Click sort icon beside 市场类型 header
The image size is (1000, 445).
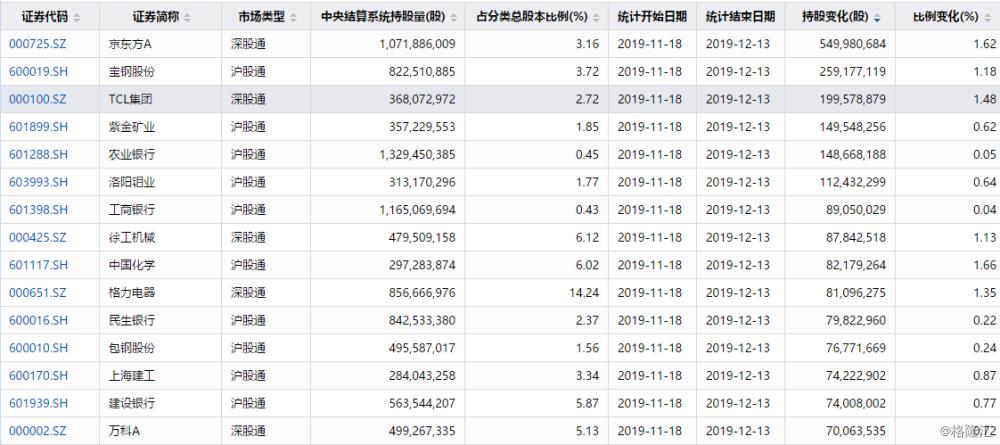pyautogui.click(x=294, y=18)
